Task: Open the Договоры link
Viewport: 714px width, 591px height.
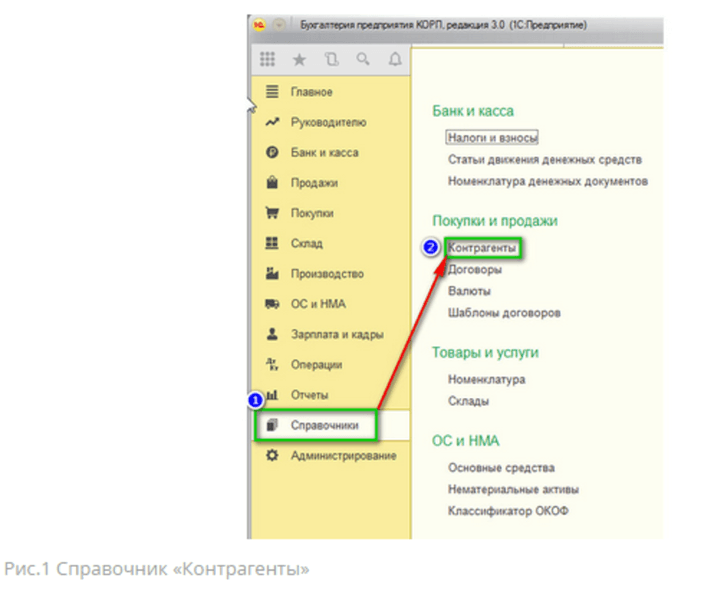Action: [x=475, y=270]
